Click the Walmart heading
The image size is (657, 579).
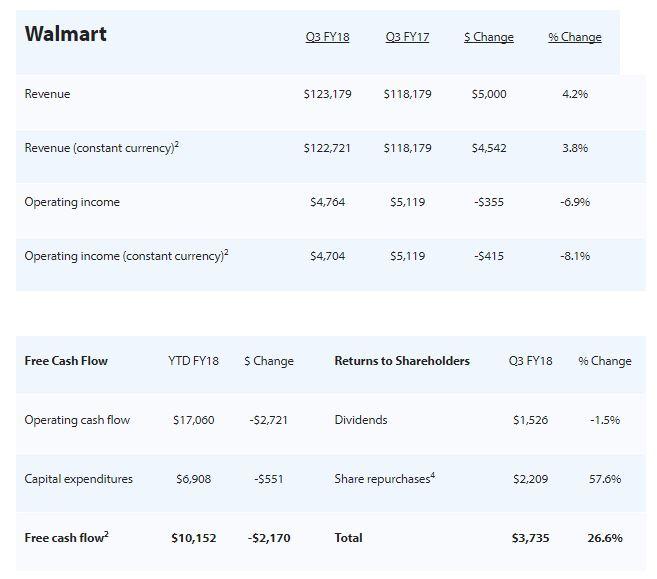pos(65,34)
